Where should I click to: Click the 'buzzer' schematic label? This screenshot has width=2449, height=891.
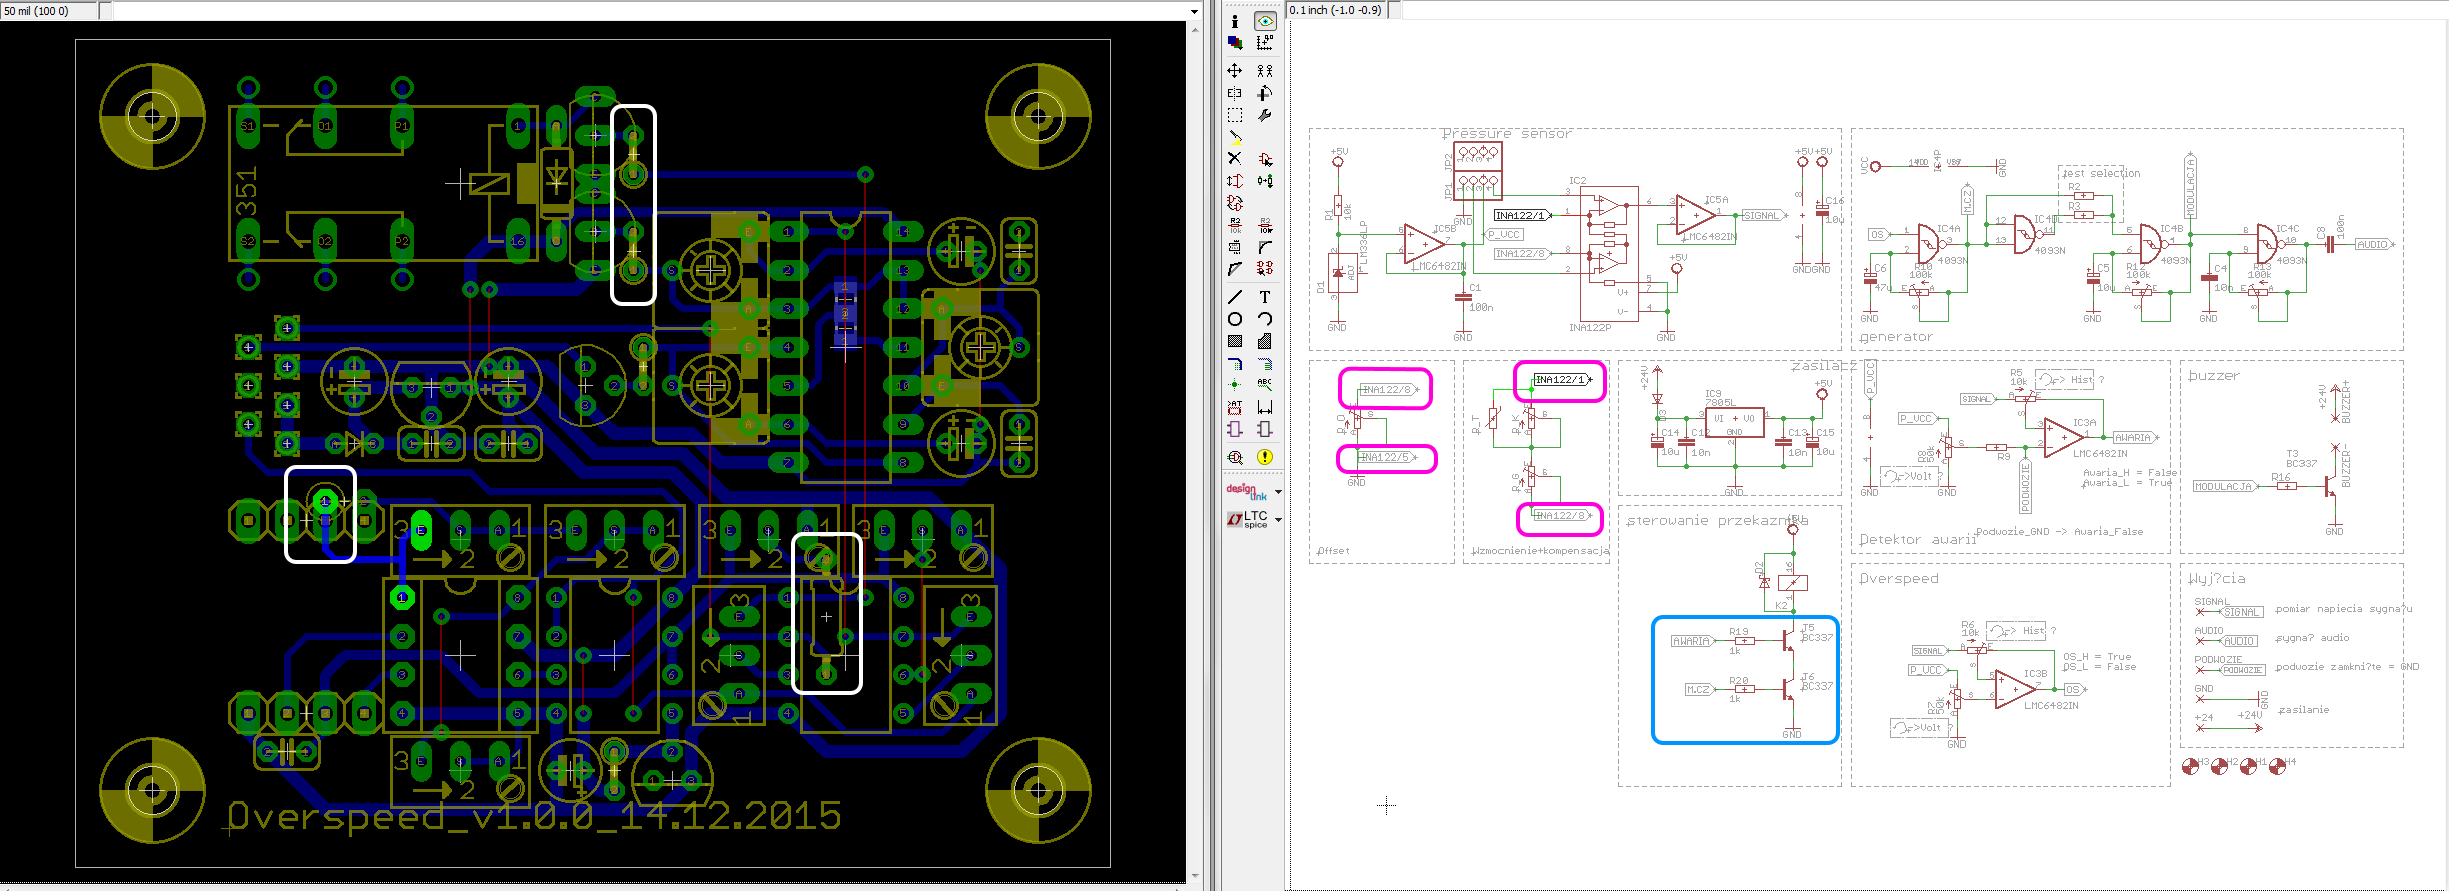point(2214,376)
